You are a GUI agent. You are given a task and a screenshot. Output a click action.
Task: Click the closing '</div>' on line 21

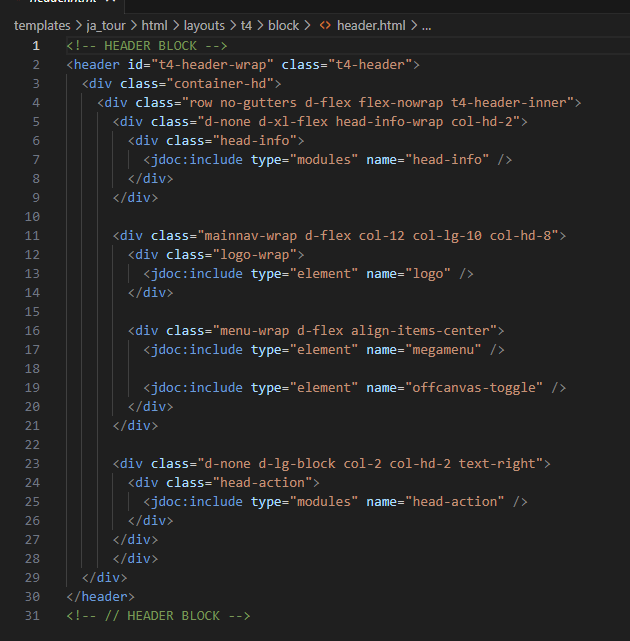coord(135,426)
